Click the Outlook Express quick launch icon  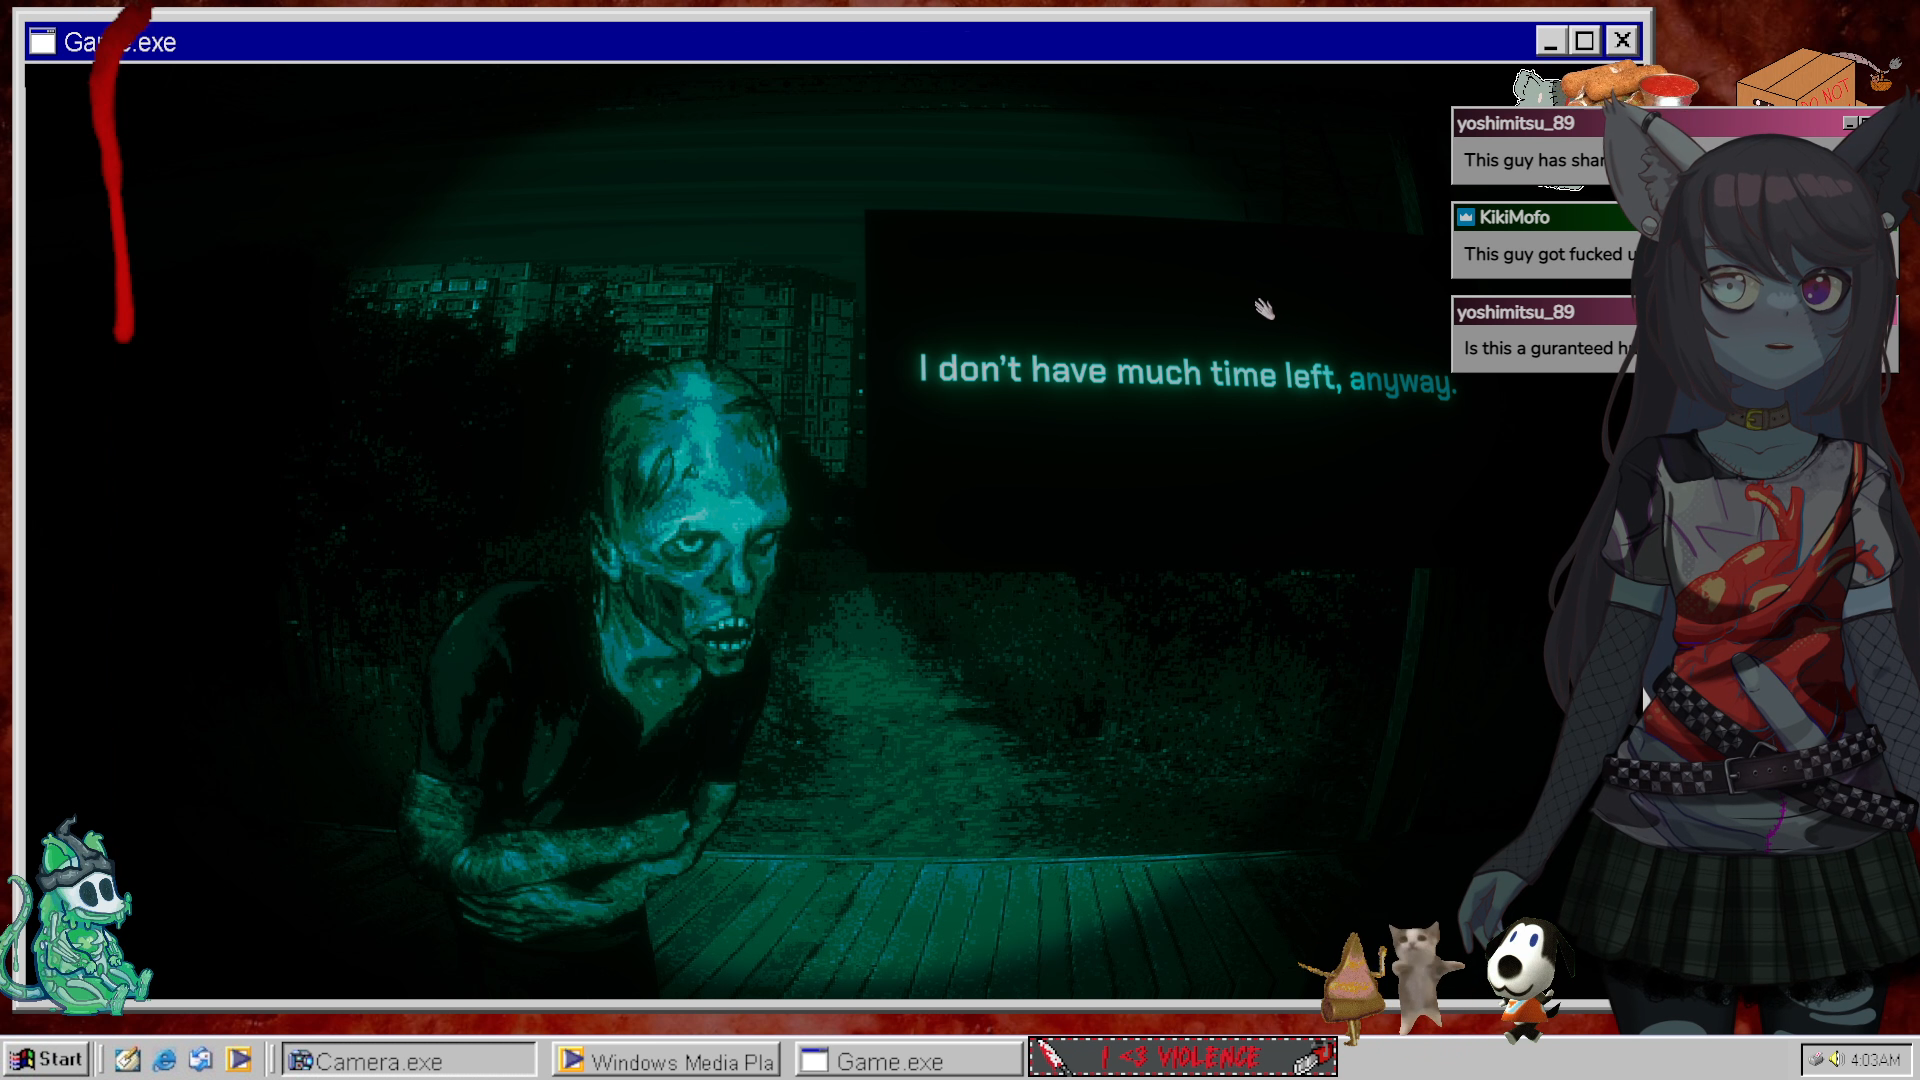201,1059
